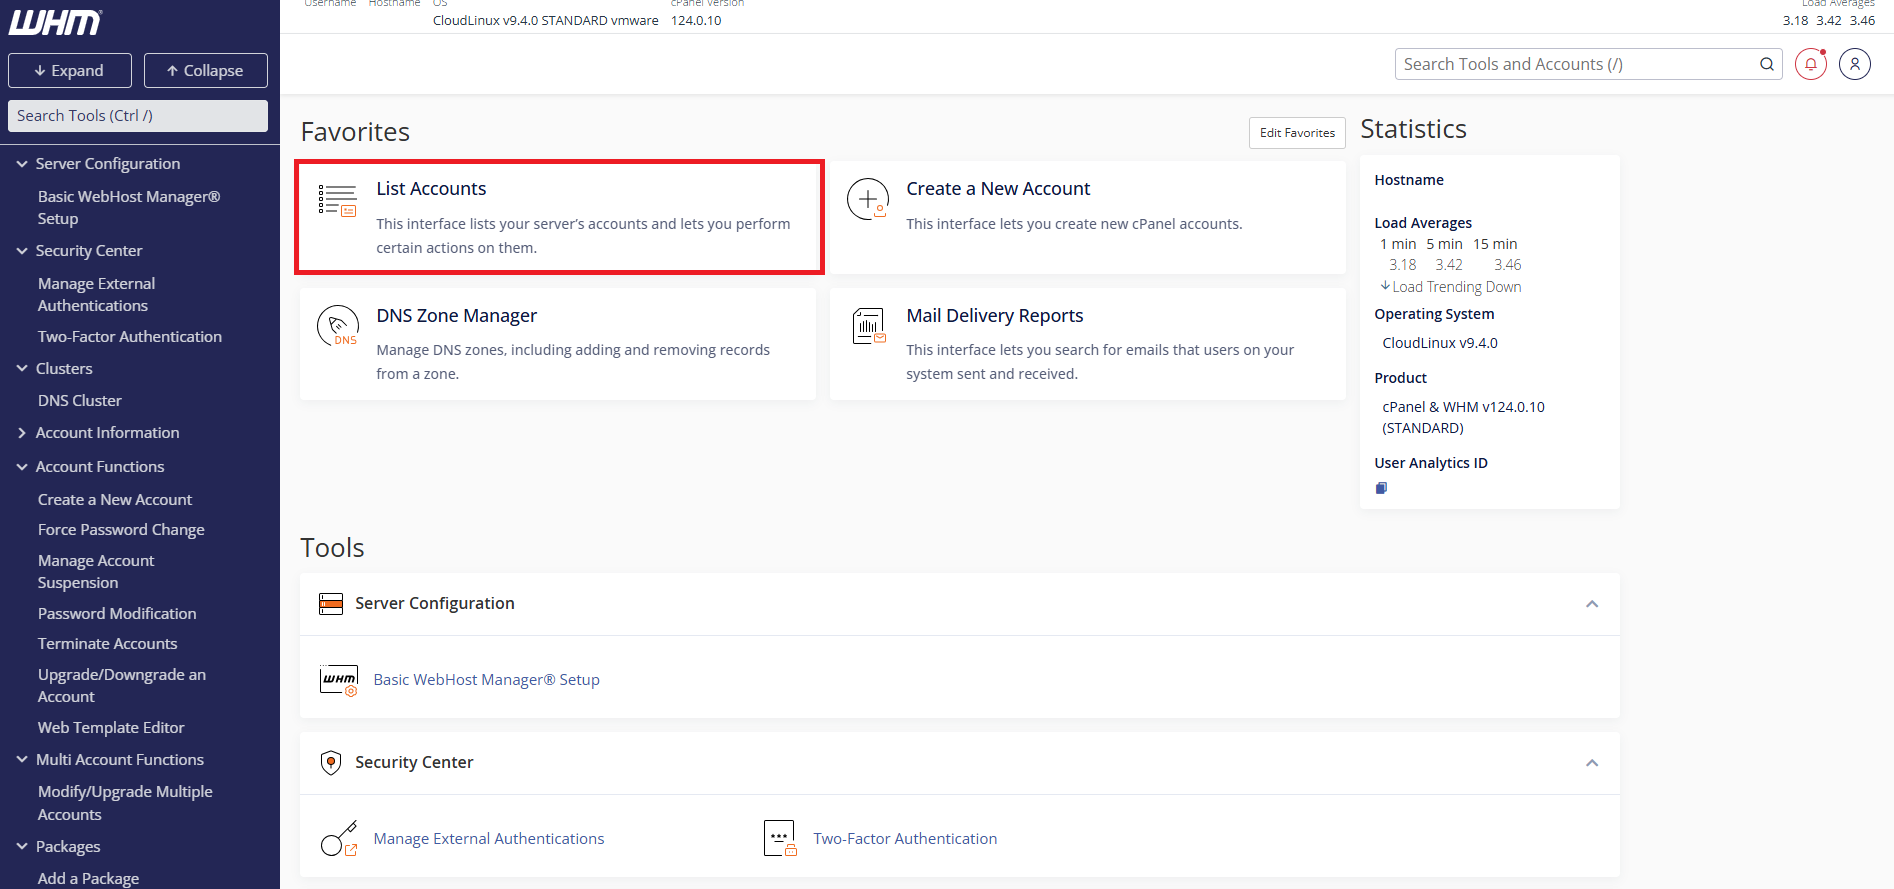This screenshot has height=889, width=1894.
Task: Open Two-Factor Authentication in sidebar
Action: (x=130, y=337)
